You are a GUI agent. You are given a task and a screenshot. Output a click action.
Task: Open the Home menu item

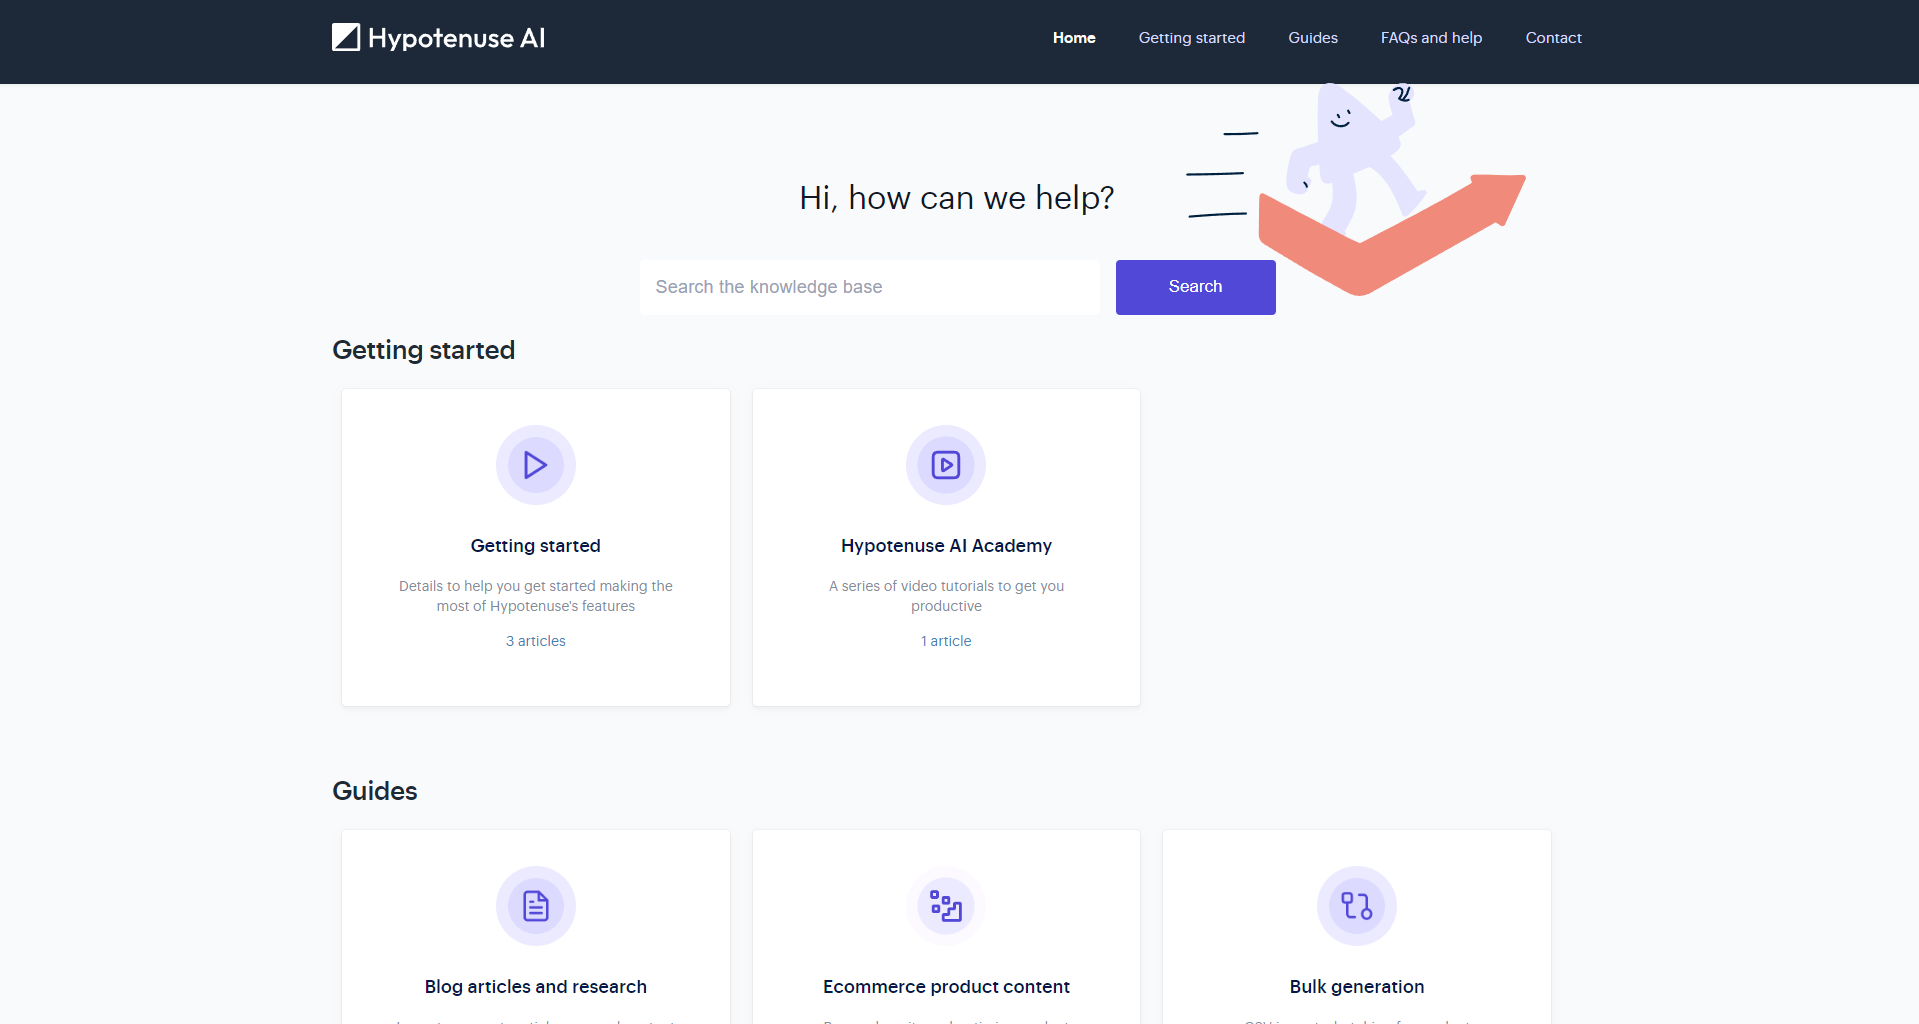point(1073,38)
